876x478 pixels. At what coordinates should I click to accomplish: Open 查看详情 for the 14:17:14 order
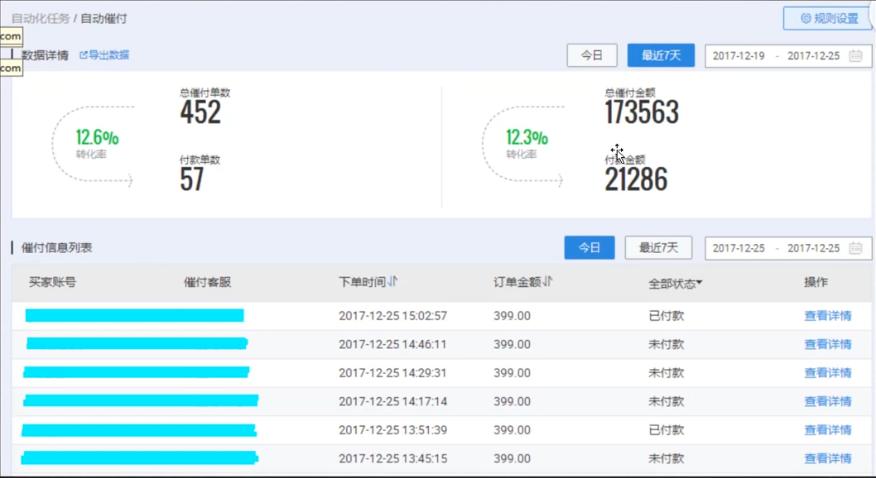coord(827,402)
